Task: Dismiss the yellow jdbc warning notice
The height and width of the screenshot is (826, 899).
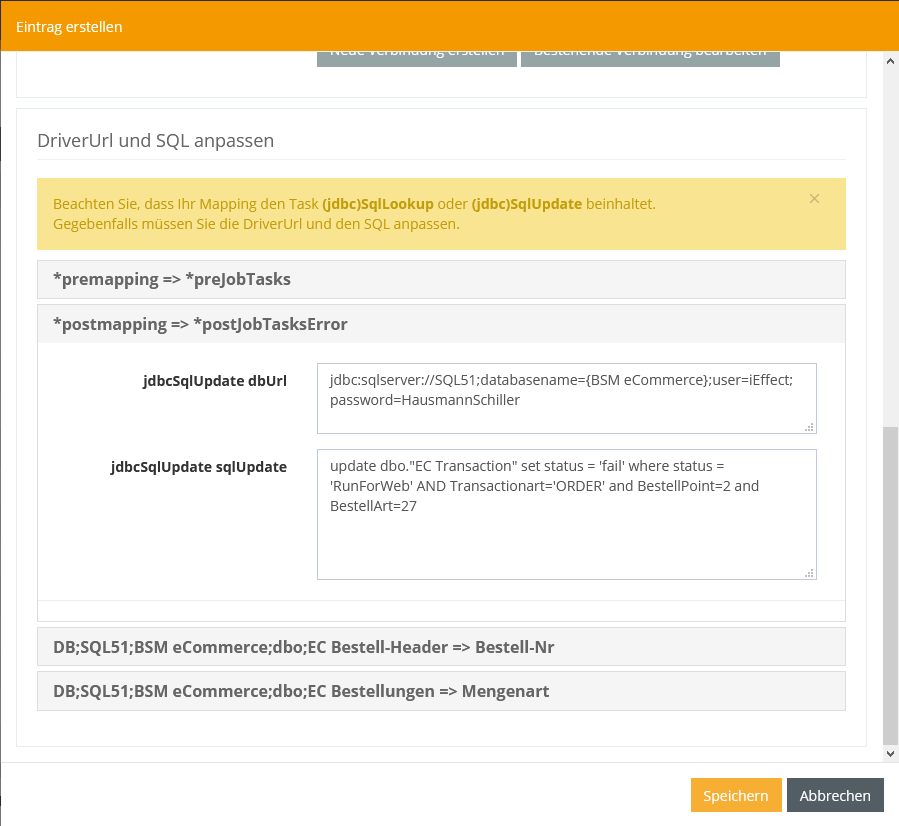Action: 814,199
